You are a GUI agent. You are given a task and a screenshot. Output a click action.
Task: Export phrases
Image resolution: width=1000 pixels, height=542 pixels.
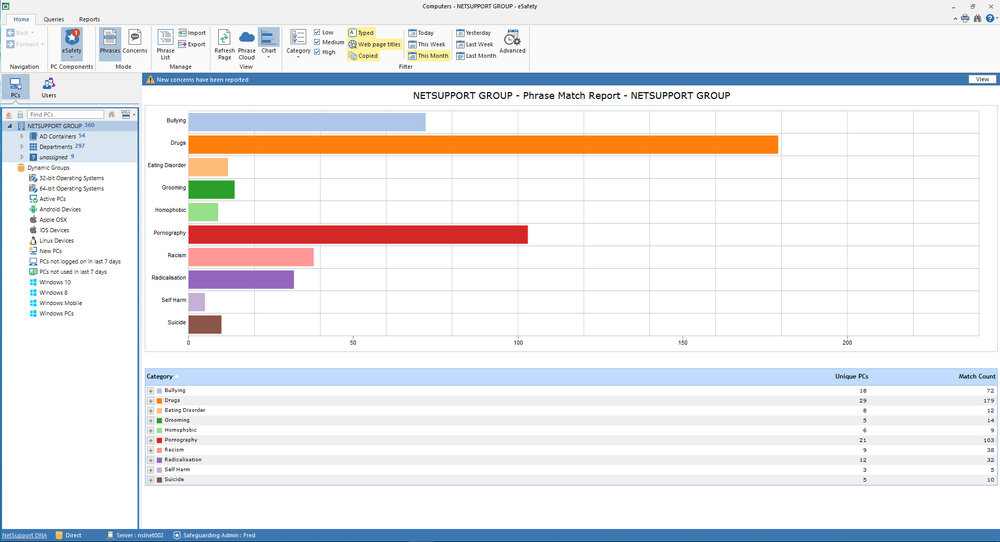click(x=192, y=45)
